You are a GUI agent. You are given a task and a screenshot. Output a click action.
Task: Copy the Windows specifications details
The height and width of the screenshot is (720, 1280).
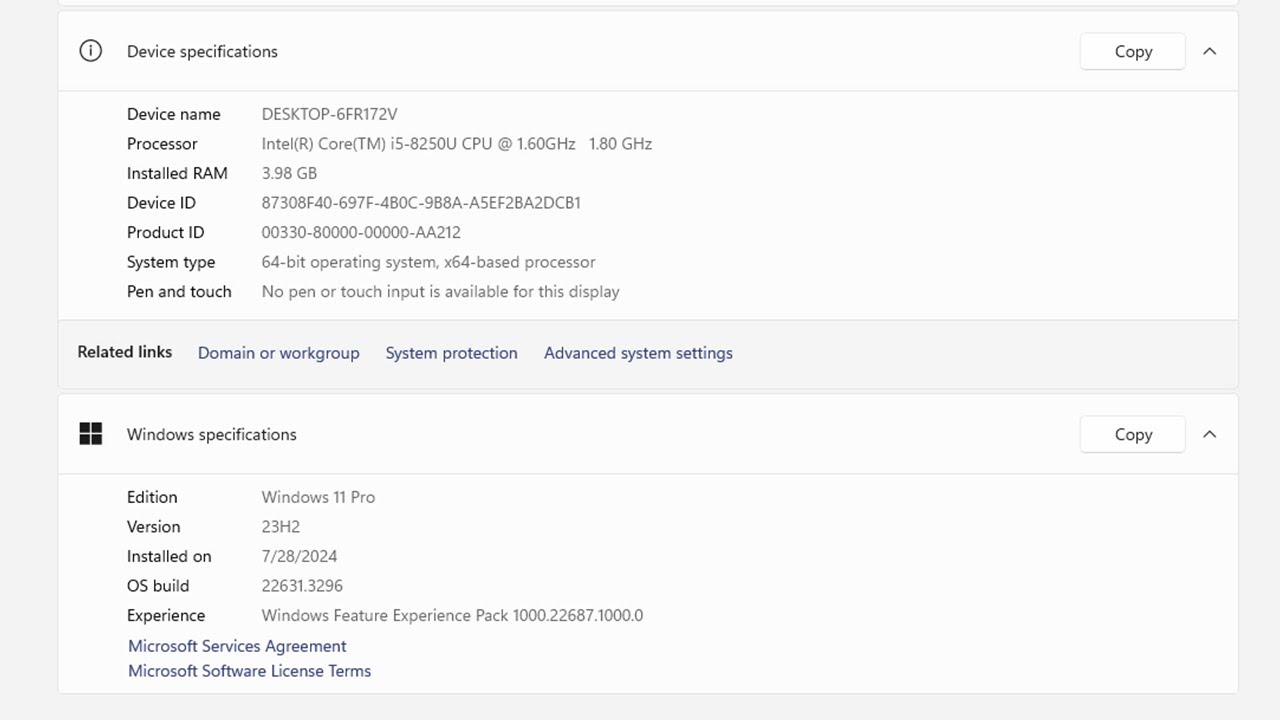pyautogui.click(x=1132, y=435)
